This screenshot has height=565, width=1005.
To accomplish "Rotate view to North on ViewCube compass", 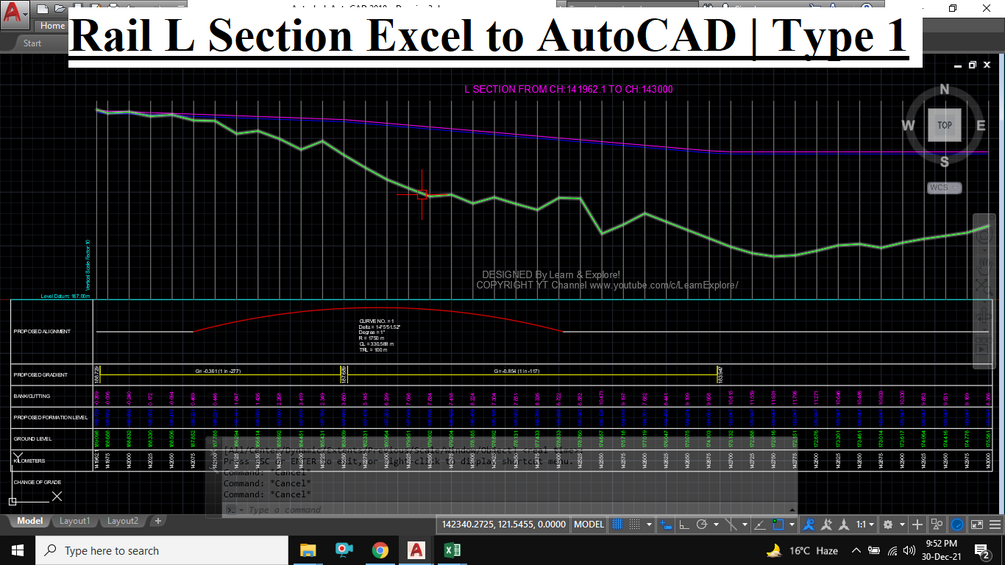I will [x=944, y=89].
